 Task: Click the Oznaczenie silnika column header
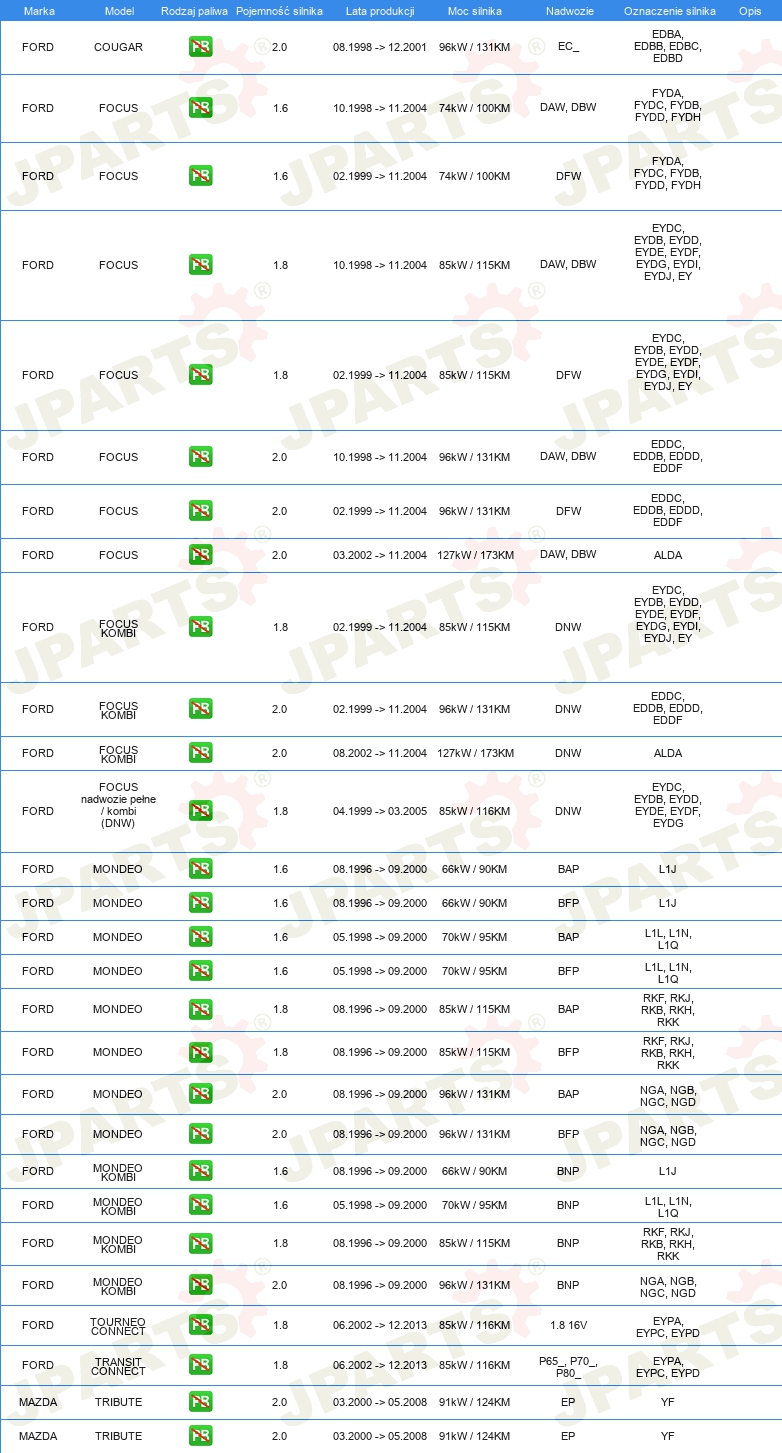pyautogui.click(x=669, y=10)
